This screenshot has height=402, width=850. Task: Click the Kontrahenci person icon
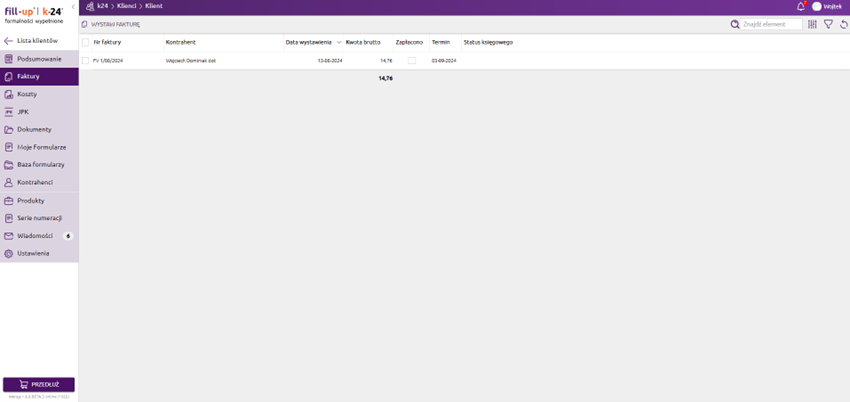click(8, 183)
